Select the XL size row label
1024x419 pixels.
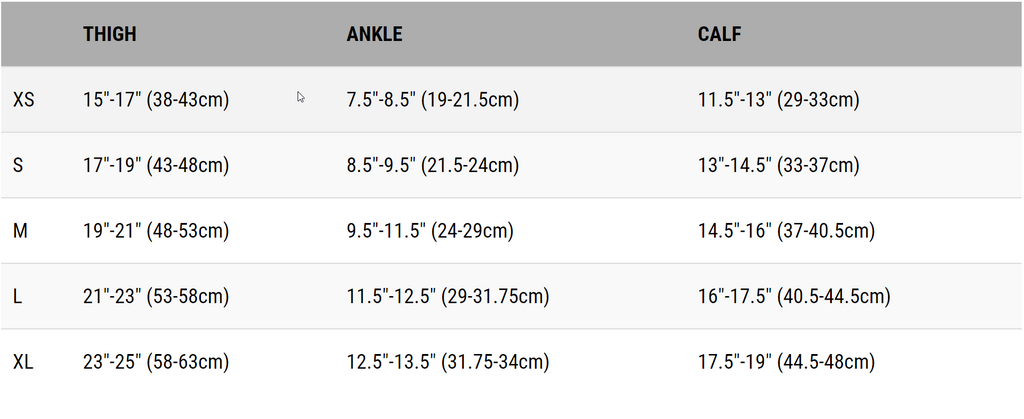click(x=24, y=362)
